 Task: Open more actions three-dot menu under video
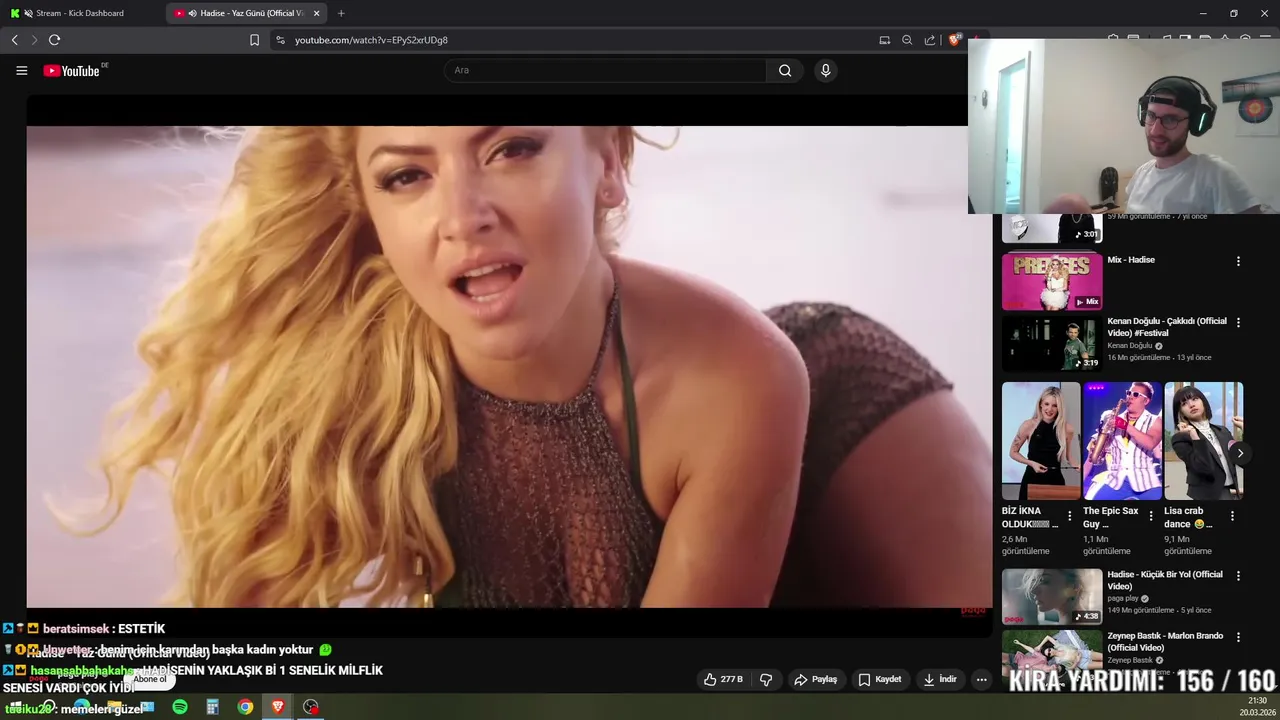[x=981, y=679]
